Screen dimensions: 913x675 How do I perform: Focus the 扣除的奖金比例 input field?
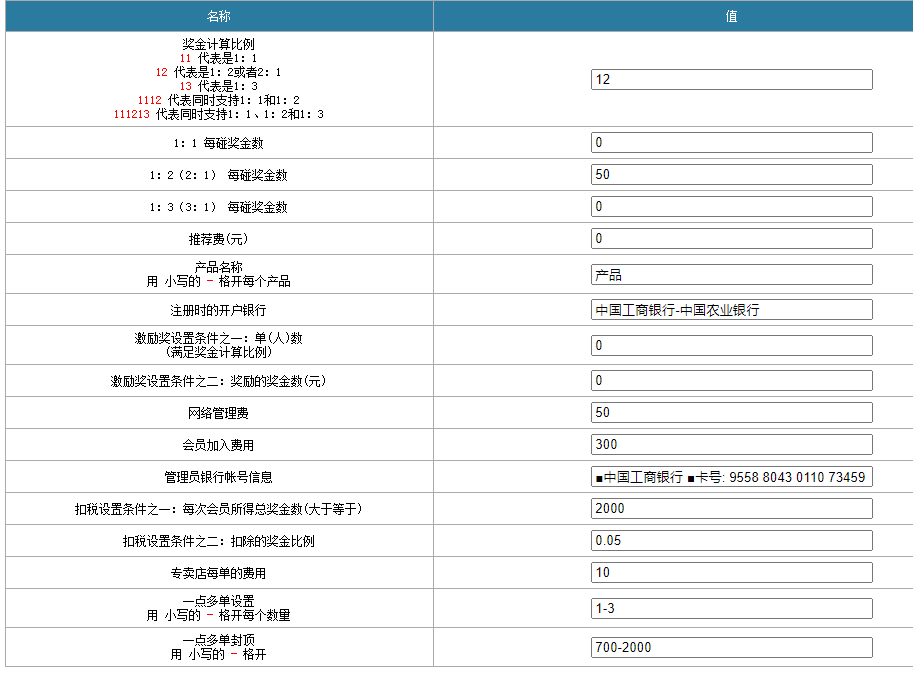(x=731, y=541)
